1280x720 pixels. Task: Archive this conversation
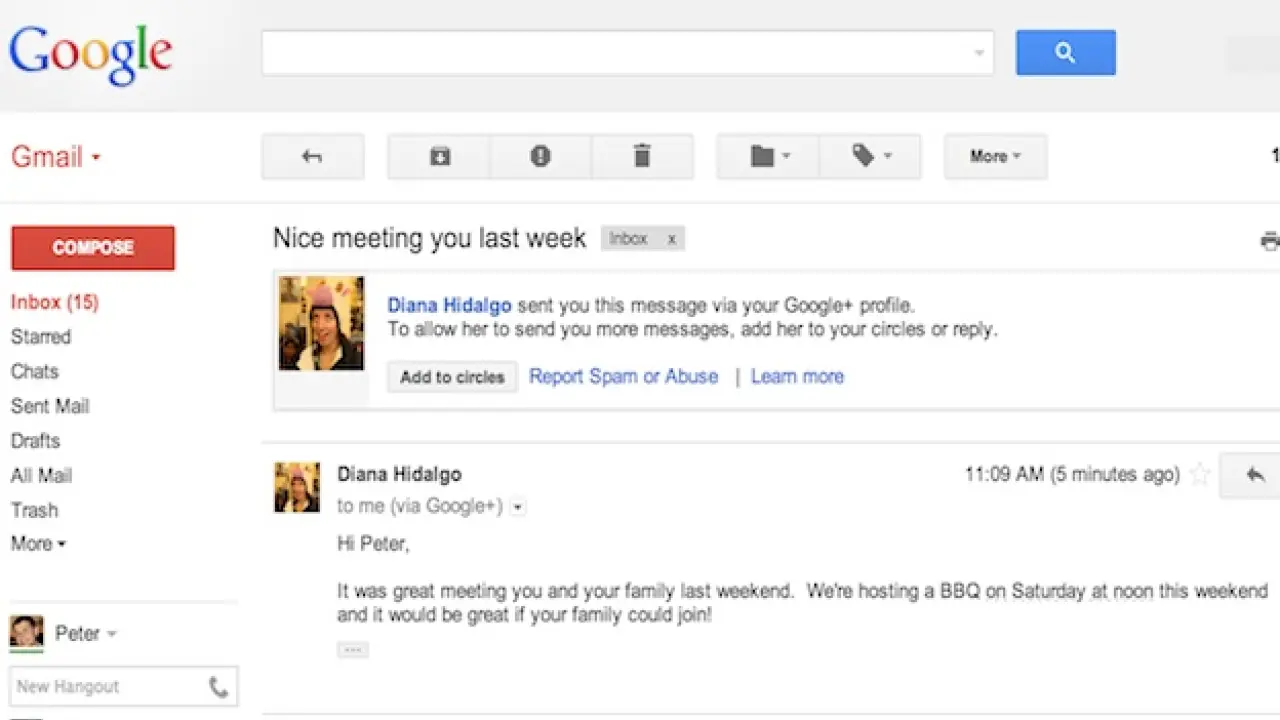click(439, 157)
